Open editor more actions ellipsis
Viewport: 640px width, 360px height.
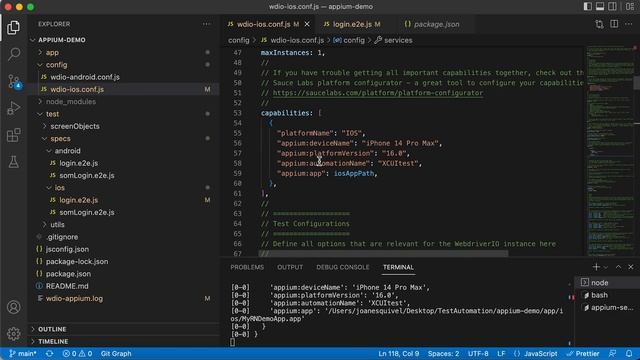coord(629,24)
